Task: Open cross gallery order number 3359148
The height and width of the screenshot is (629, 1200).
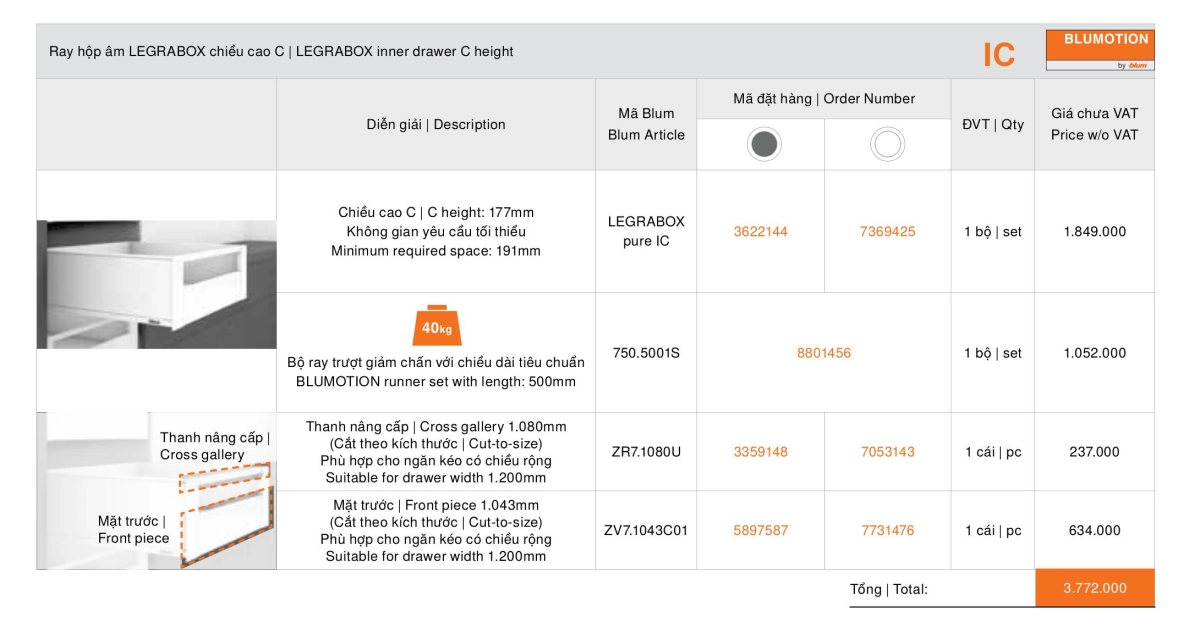Action: (x=760, y=452)
